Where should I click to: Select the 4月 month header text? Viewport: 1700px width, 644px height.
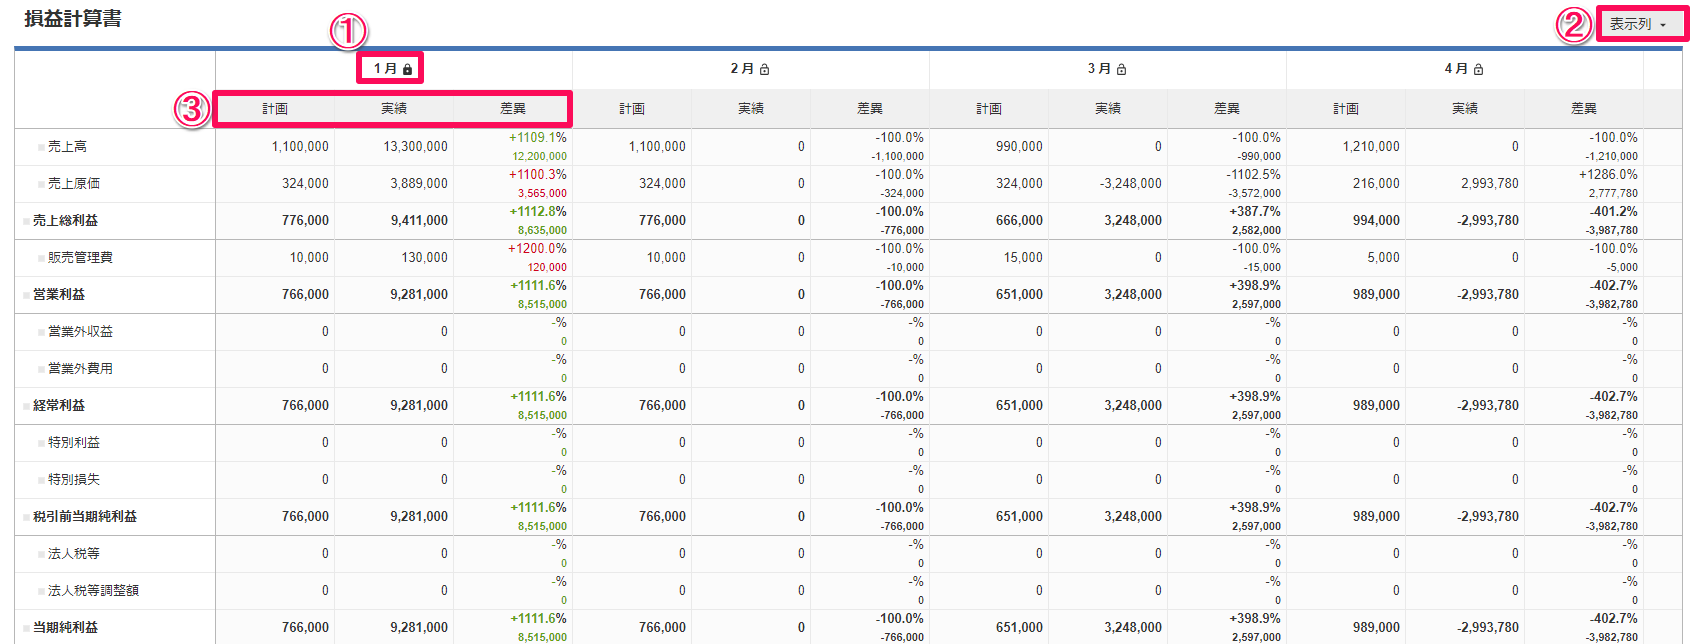point(1457,69)
